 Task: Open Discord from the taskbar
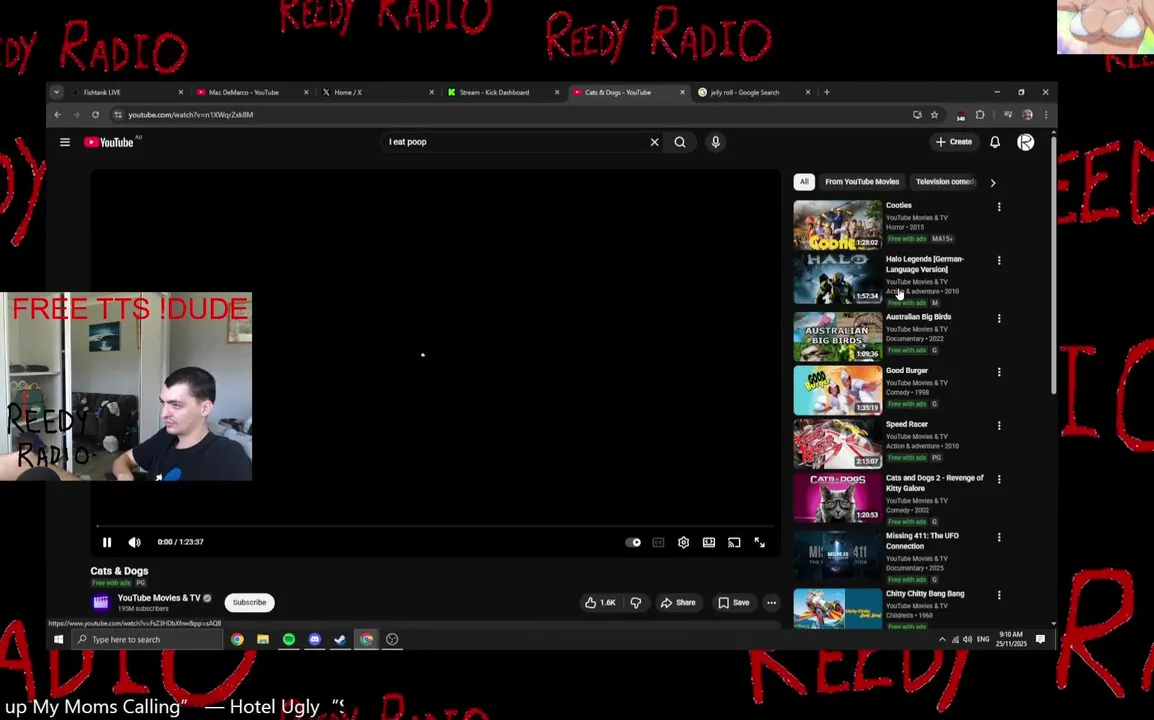314,639
